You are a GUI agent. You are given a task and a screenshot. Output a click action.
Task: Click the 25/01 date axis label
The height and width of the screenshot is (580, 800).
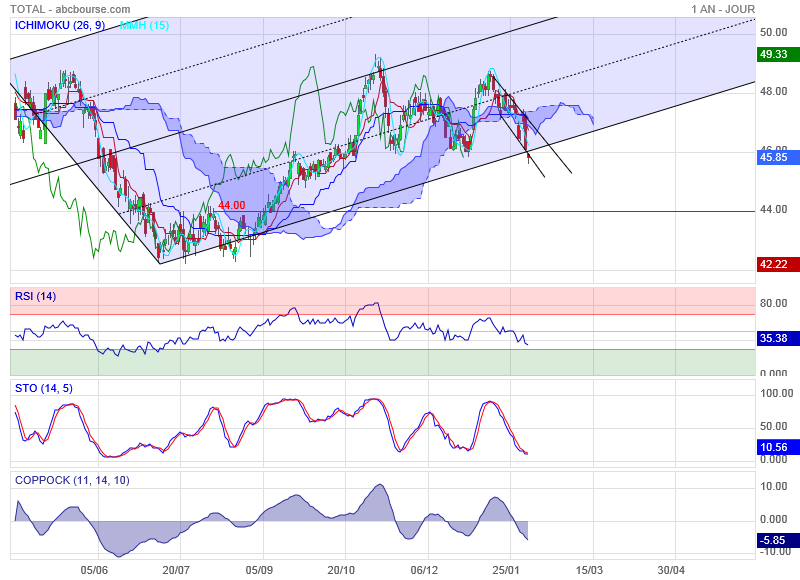[x=506, y=570]
